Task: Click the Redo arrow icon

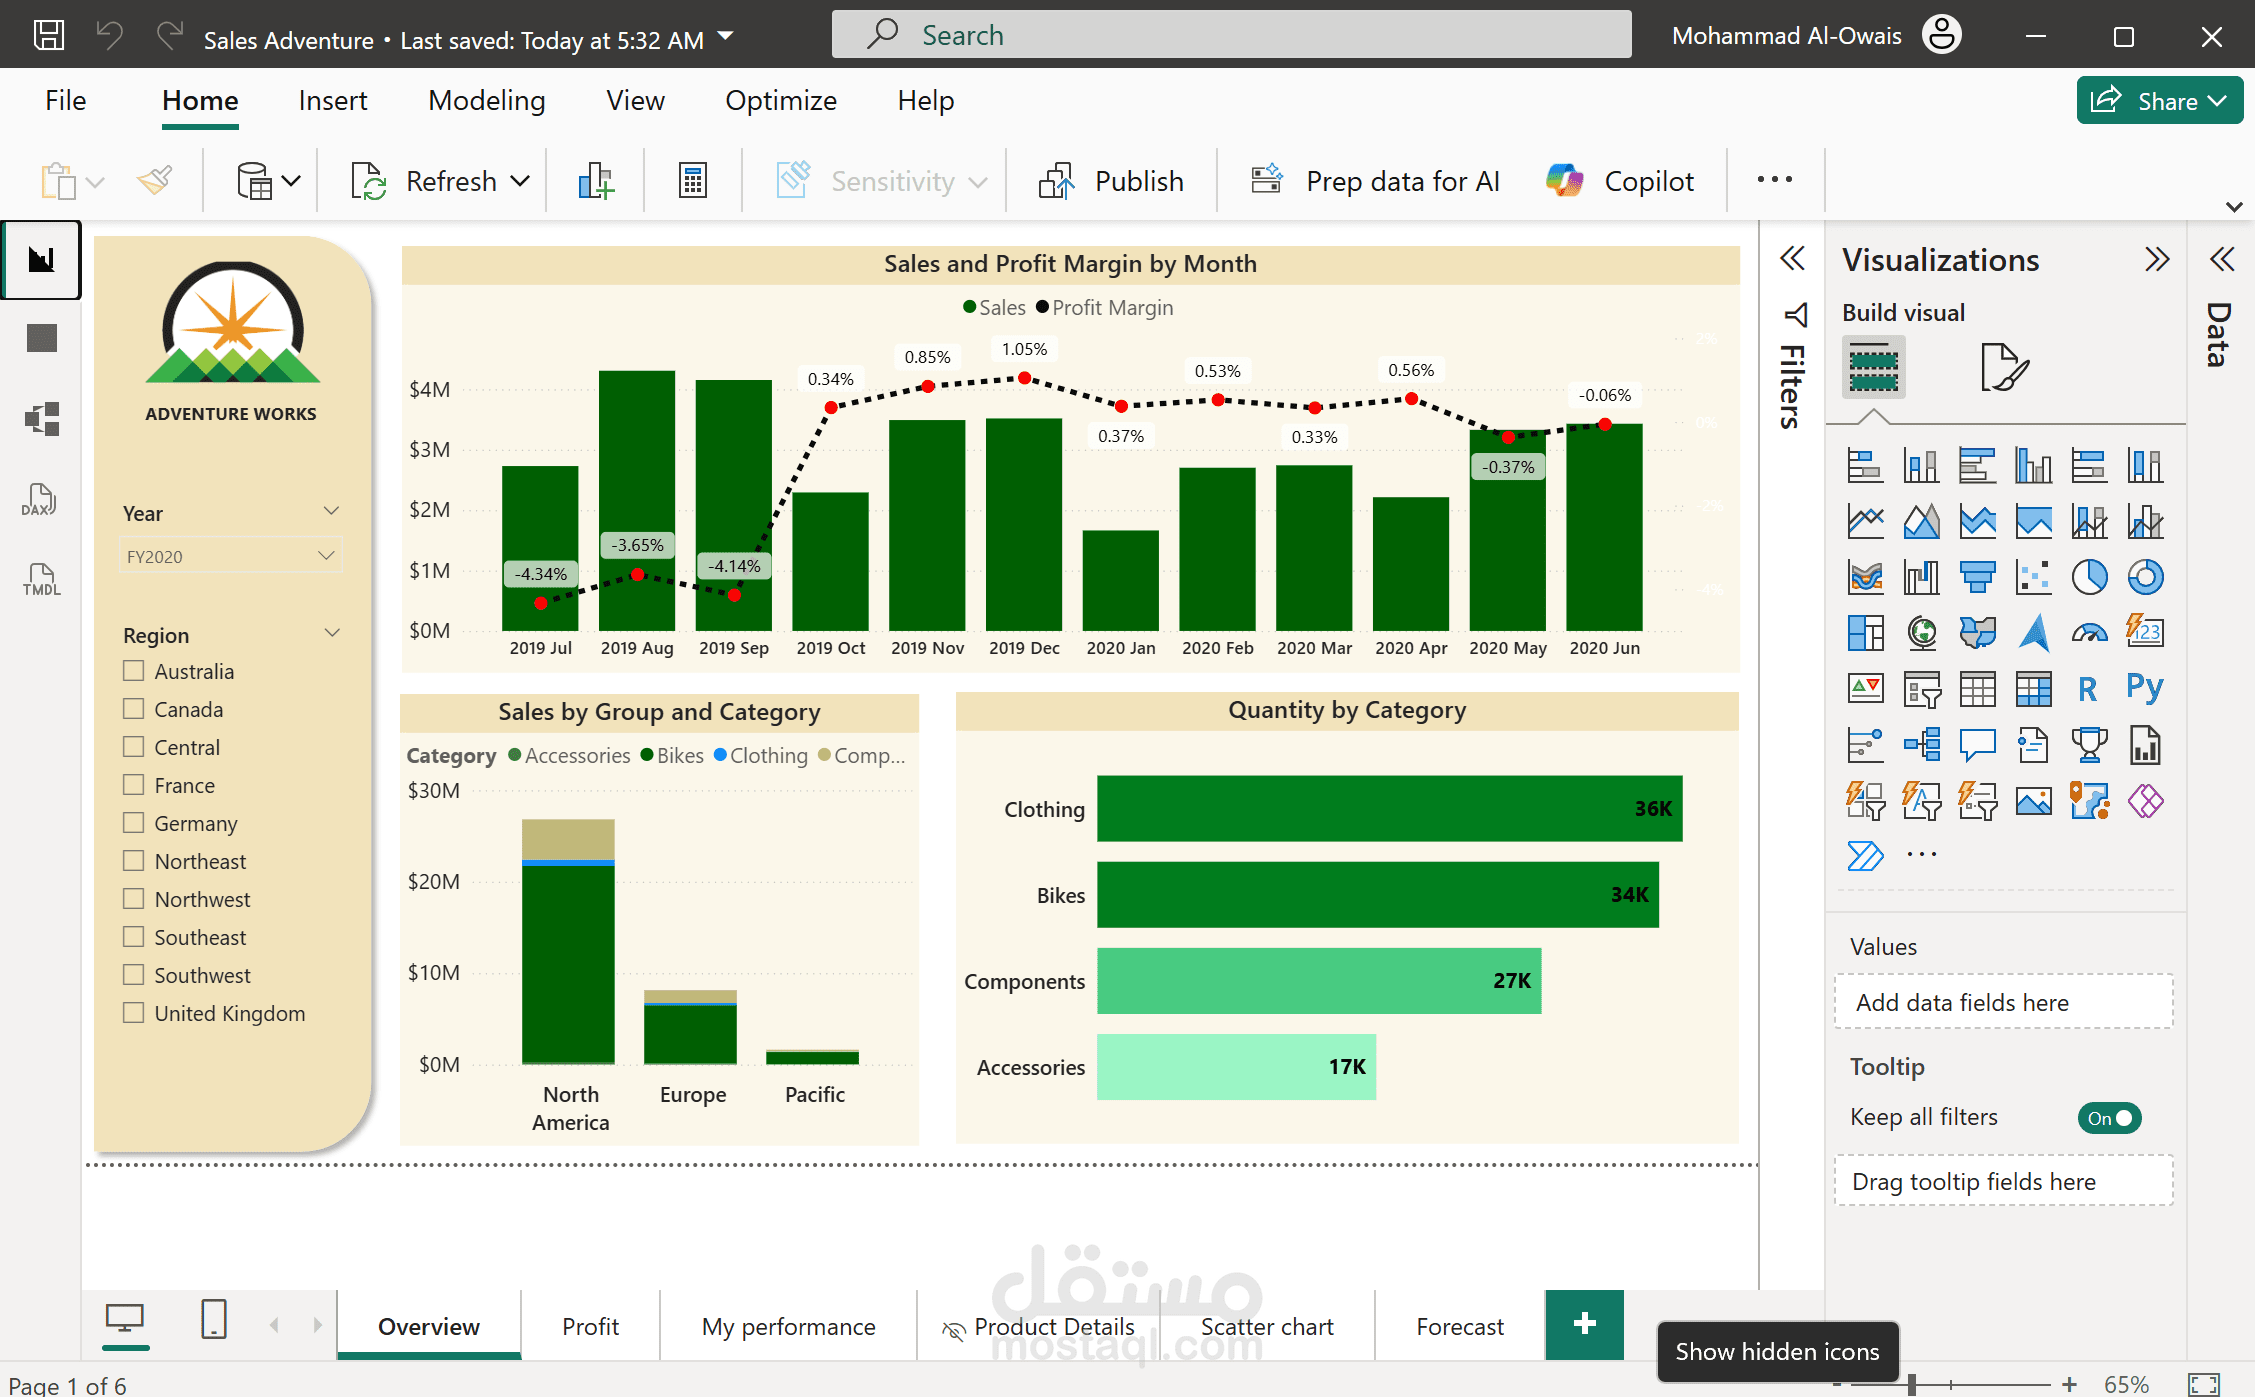Action: coord(170,36)
